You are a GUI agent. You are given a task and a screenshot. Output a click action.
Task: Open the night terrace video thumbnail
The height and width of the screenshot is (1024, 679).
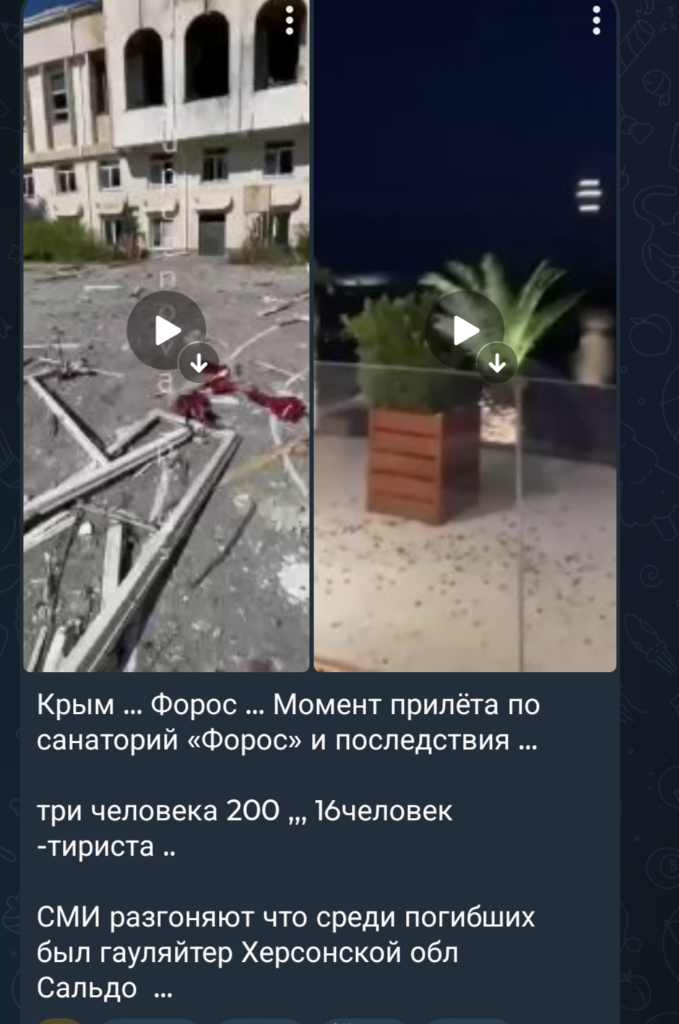point(465,336)
